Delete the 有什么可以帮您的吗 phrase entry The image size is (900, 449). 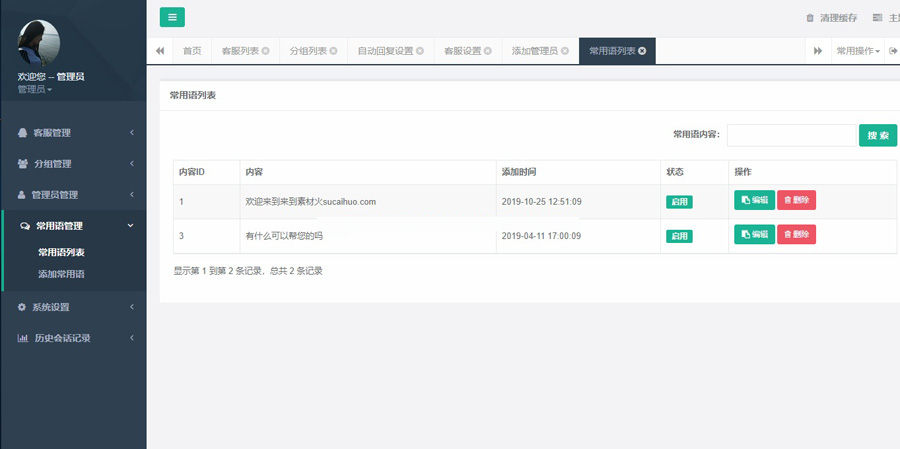[x=796, y=235]
